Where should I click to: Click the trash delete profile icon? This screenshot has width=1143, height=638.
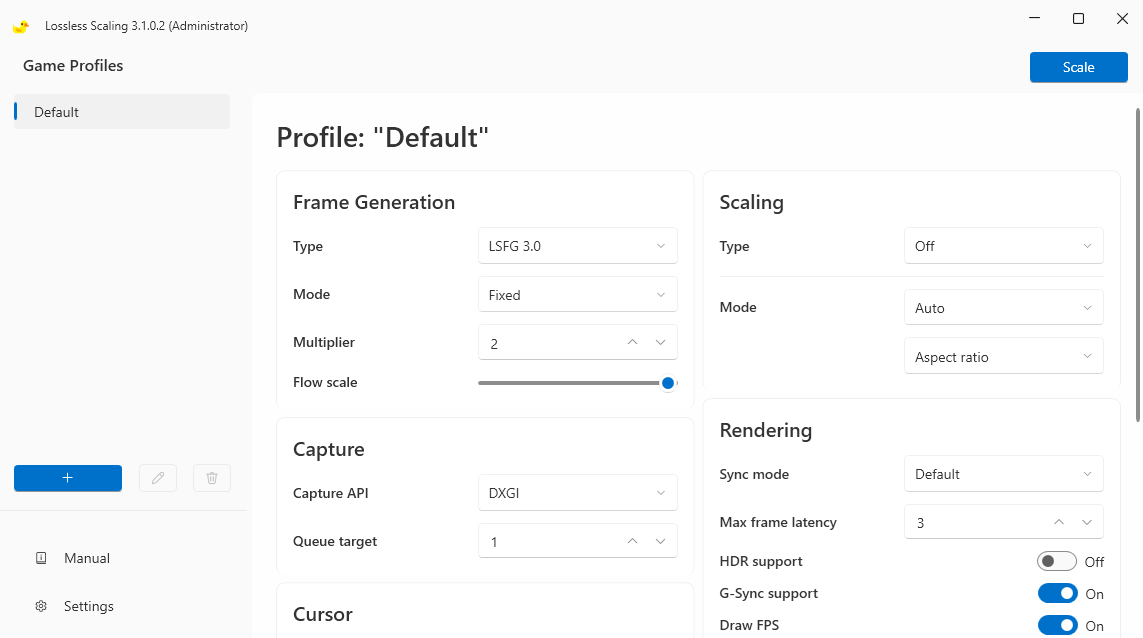(x=212, y=478)
